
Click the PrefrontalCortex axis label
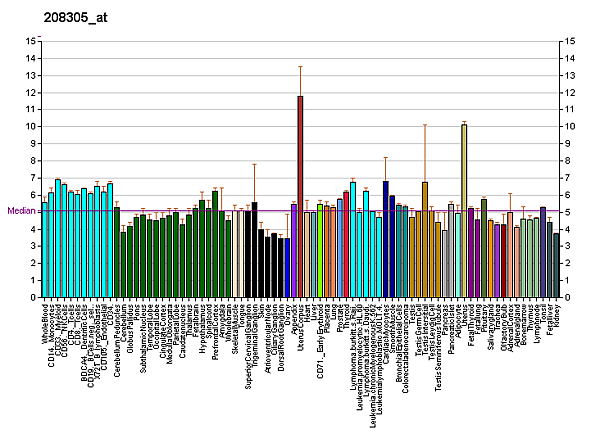click(x=215, y=329)
